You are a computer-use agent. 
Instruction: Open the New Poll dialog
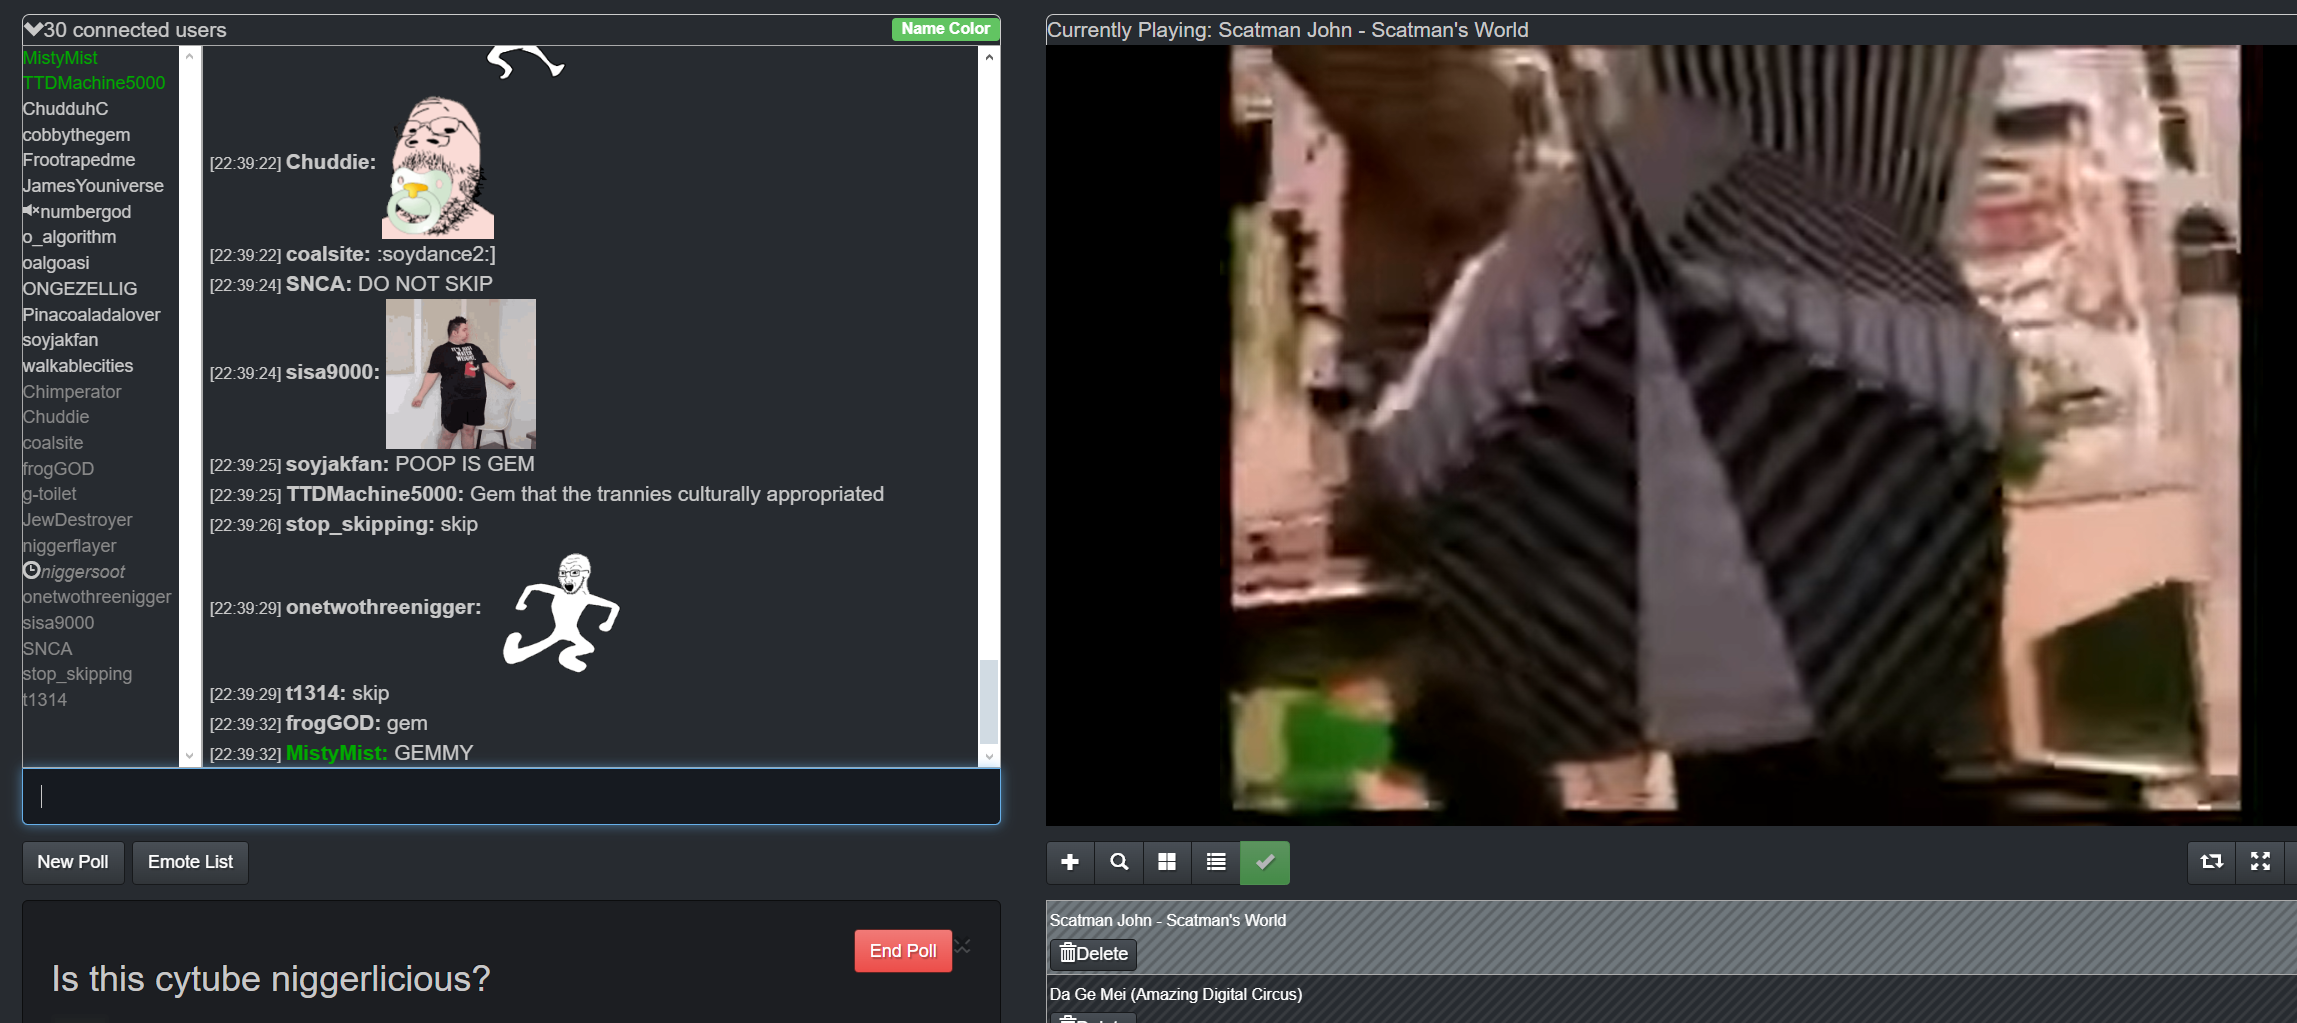[73, 862]
